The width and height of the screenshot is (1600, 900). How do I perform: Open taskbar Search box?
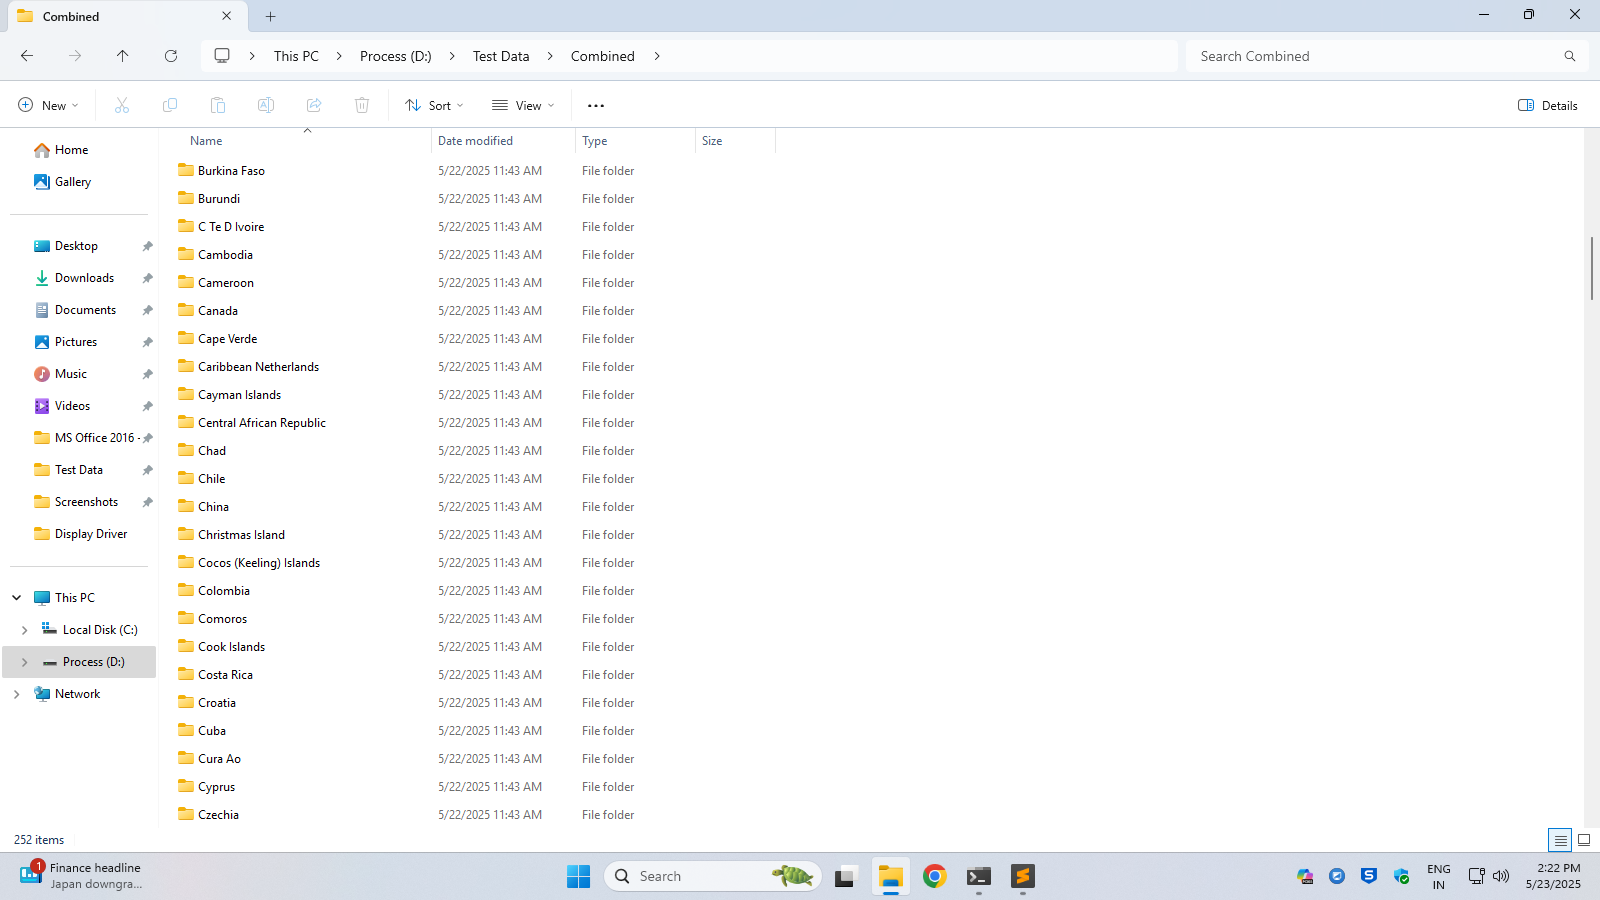click(x=712, y=876)
